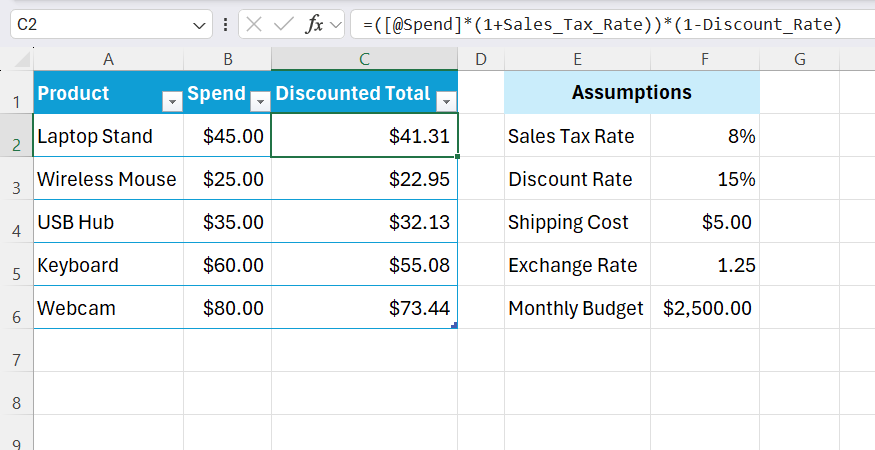Select row 4 header

pos(17,222)
